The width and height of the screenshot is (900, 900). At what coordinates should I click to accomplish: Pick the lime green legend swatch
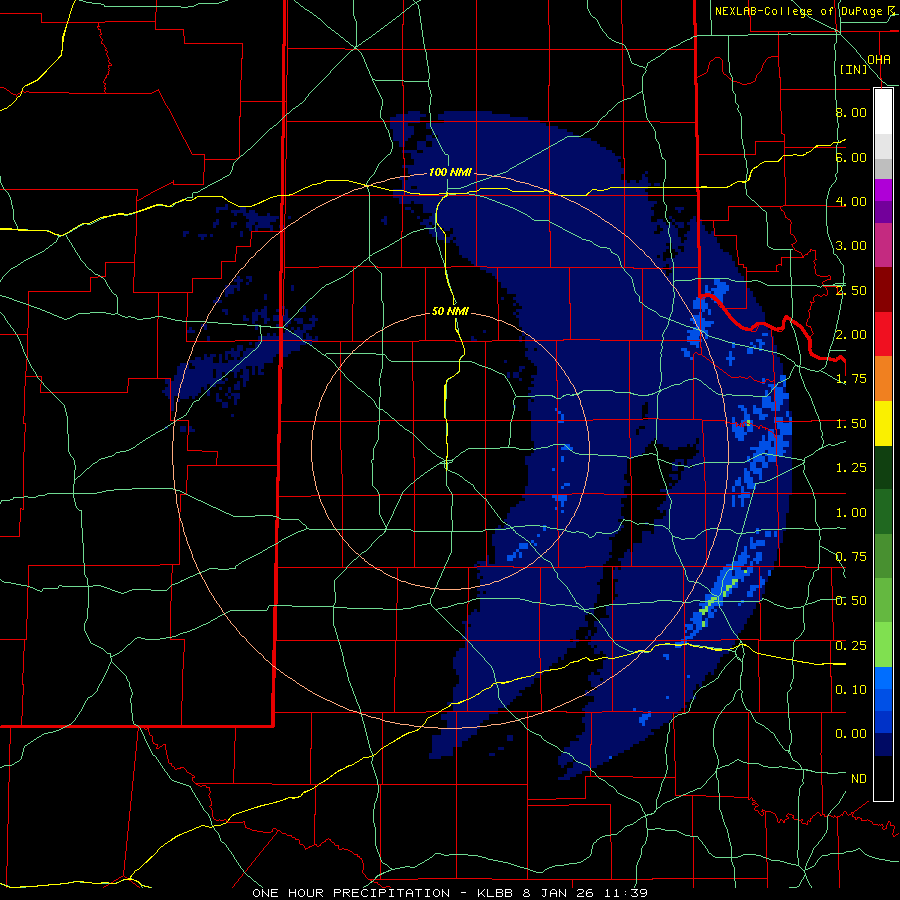883,645
